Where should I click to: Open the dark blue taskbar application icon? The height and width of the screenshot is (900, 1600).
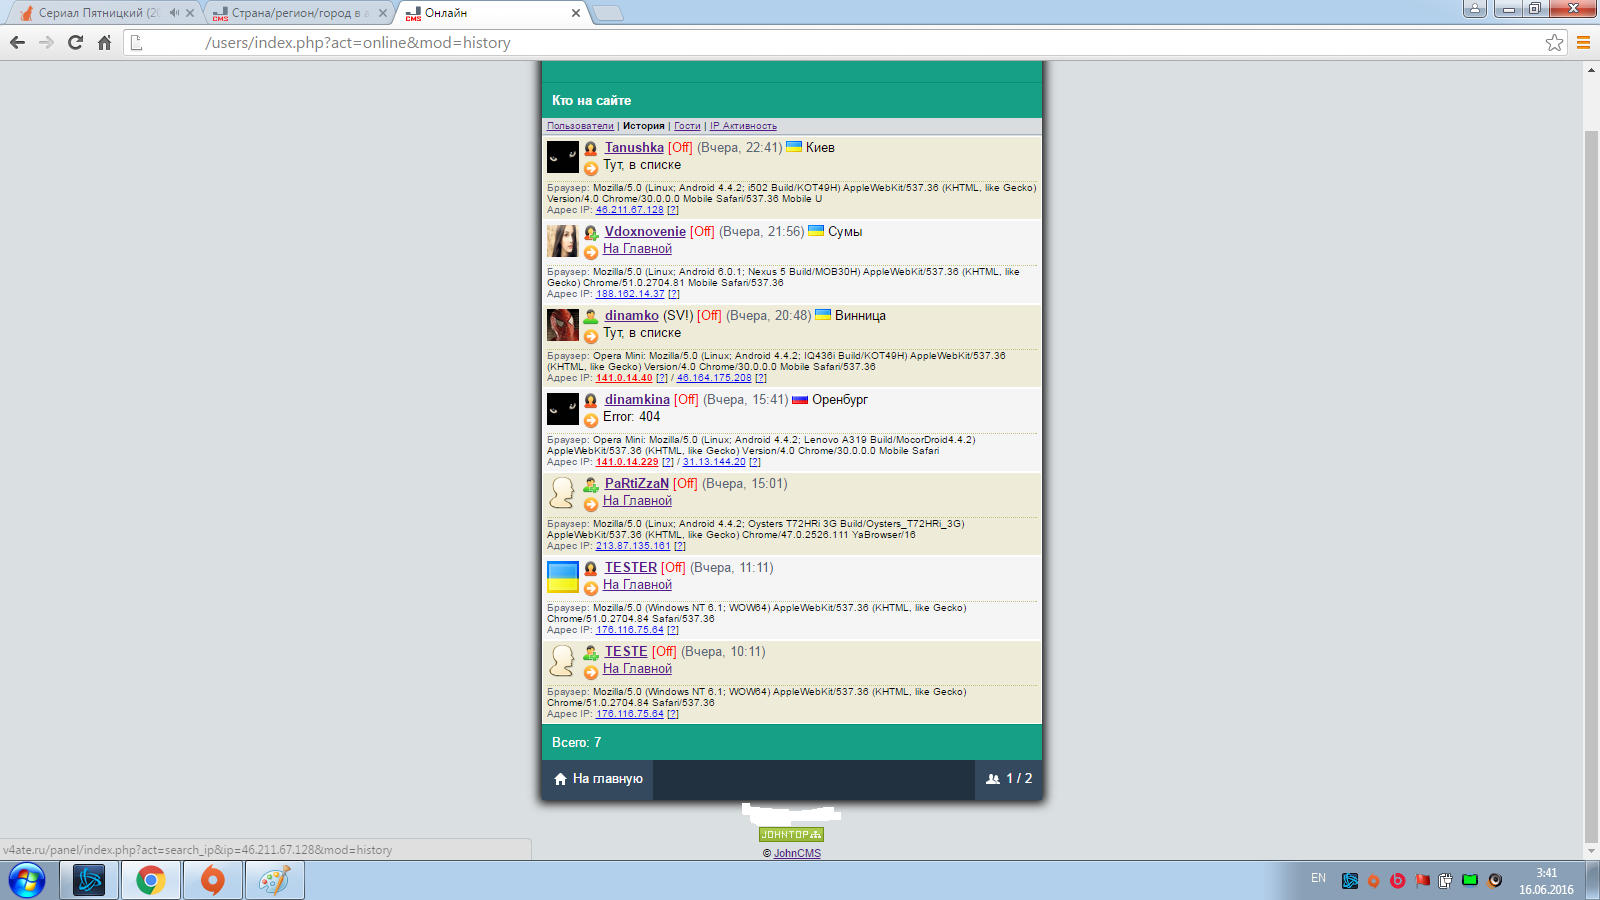[89, 881]
